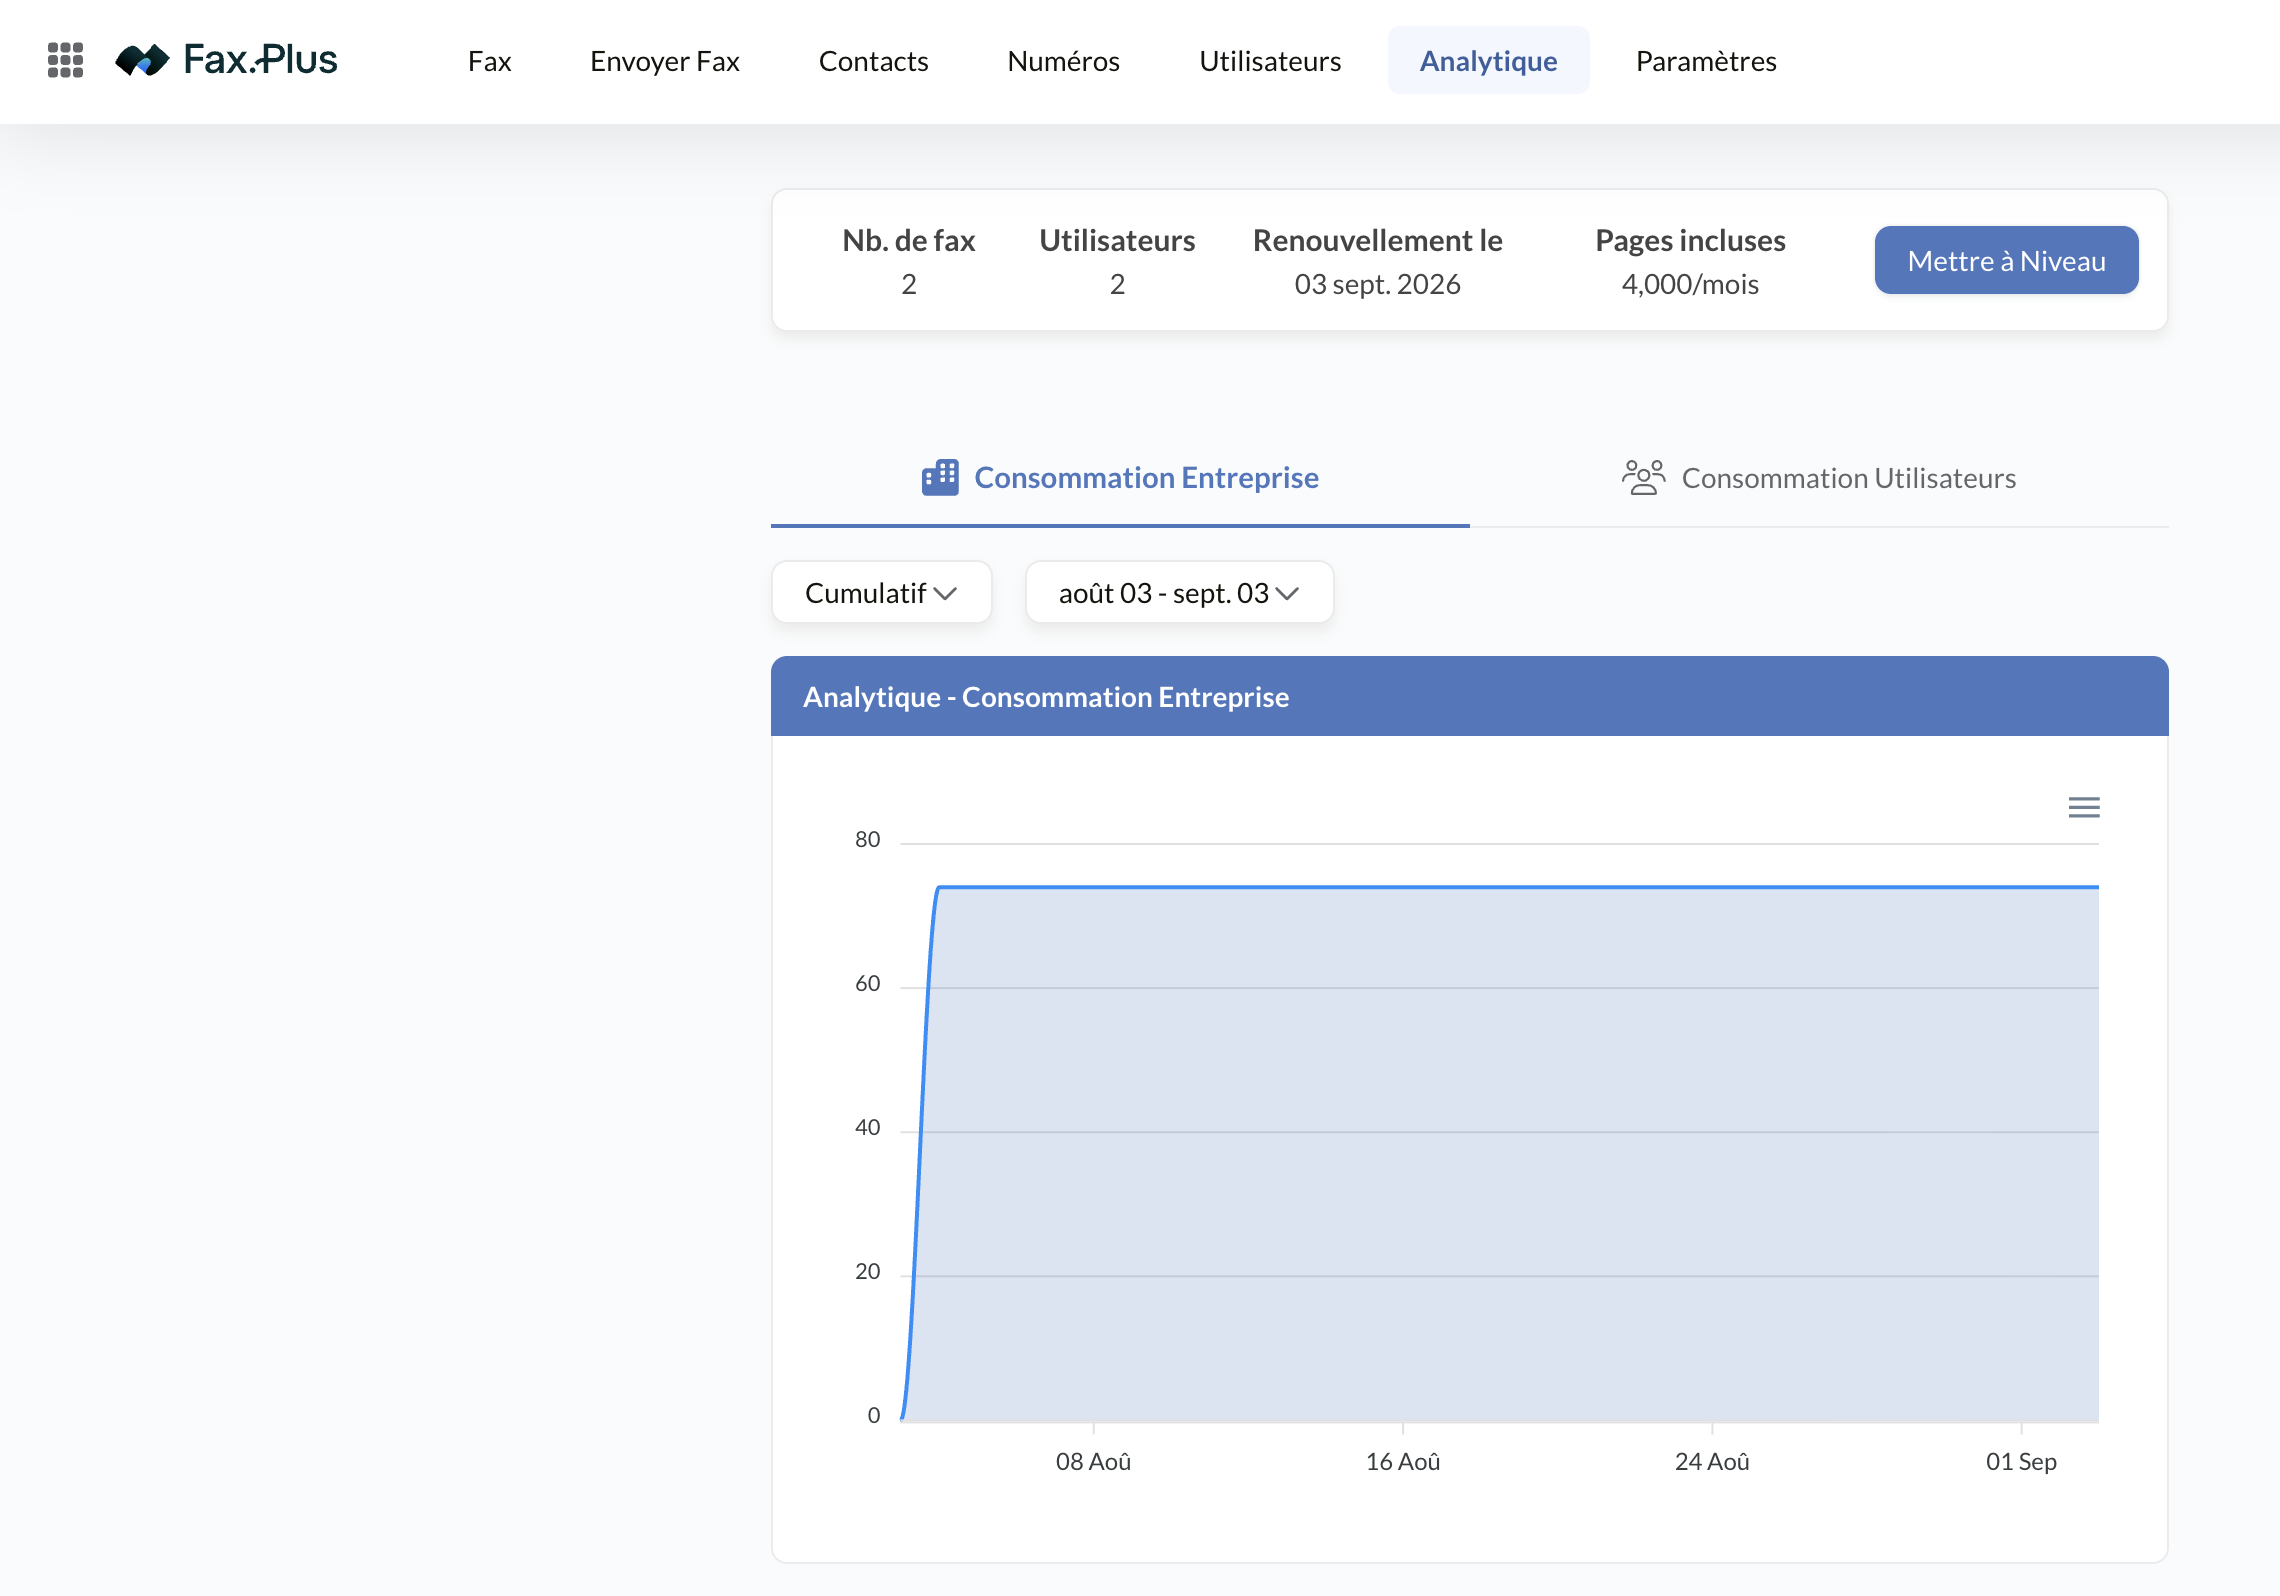
Task: Open the Numéros section
Action: click(1064, 61)
